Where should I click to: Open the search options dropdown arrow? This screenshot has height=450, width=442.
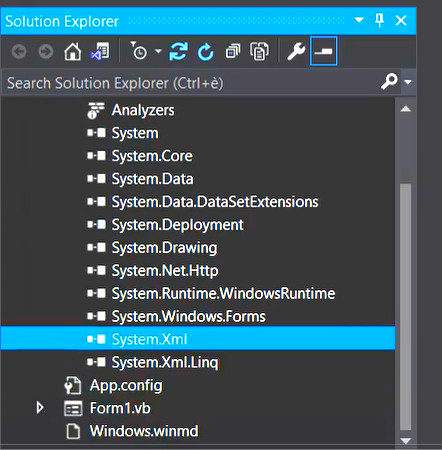[x=408, y=82]
